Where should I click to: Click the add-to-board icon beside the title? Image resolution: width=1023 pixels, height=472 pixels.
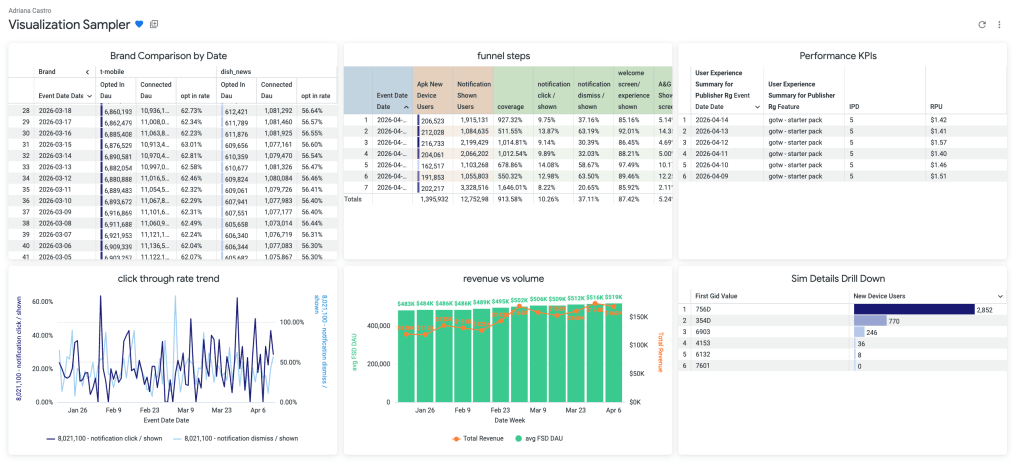tap(154, 24)
